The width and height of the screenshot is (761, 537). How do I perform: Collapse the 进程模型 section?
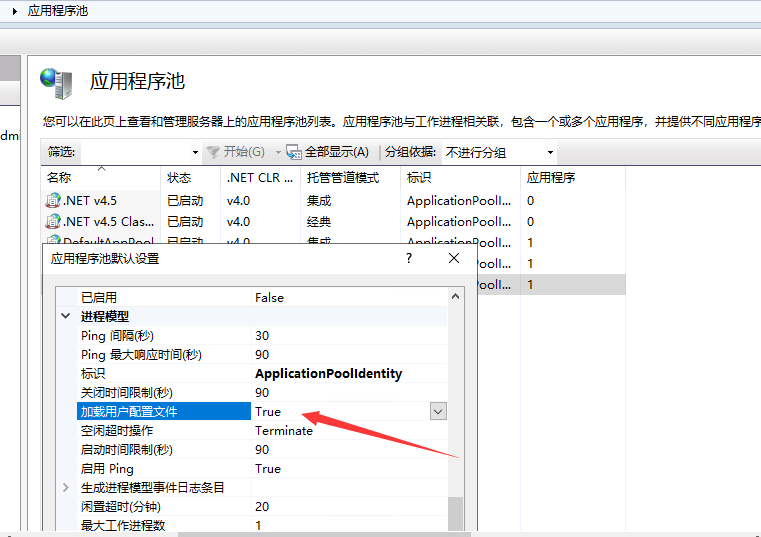tap(67, 316)
